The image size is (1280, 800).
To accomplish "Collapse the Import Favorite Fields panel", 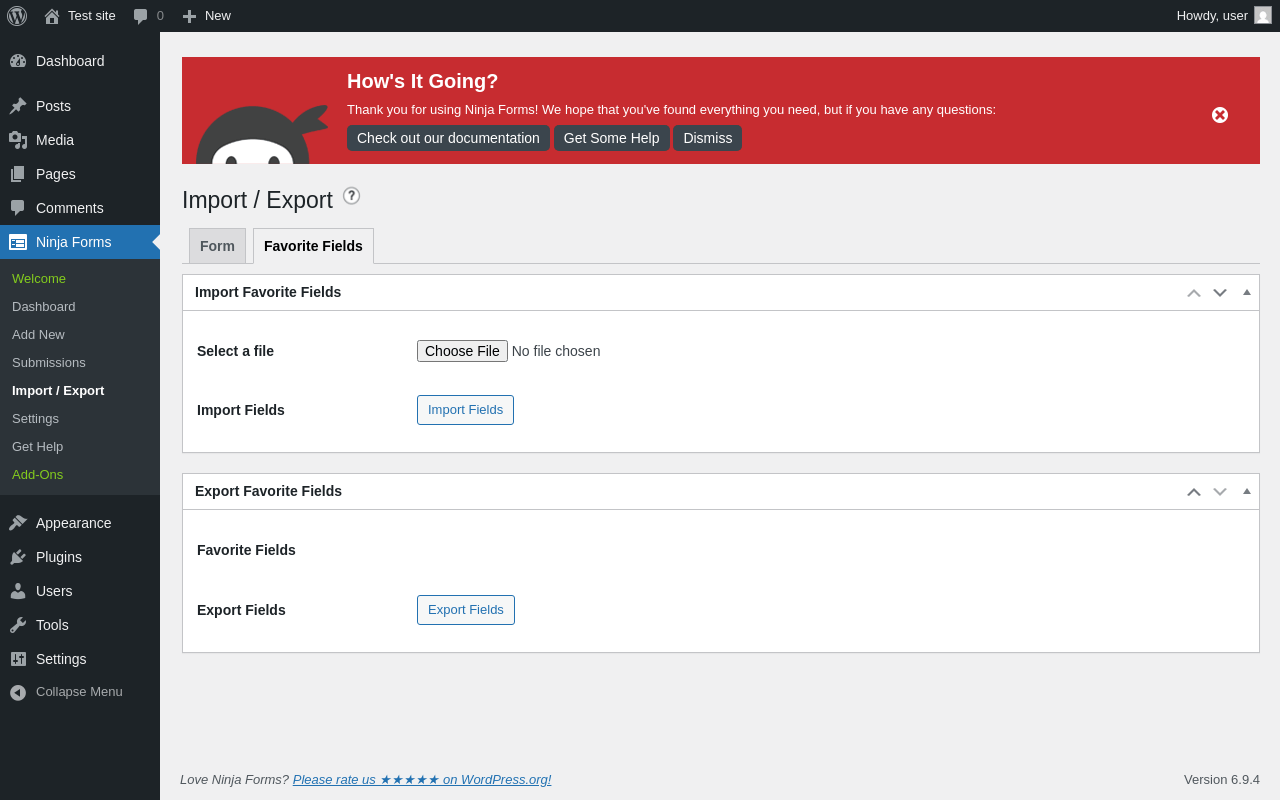I will coord(1247,292).
